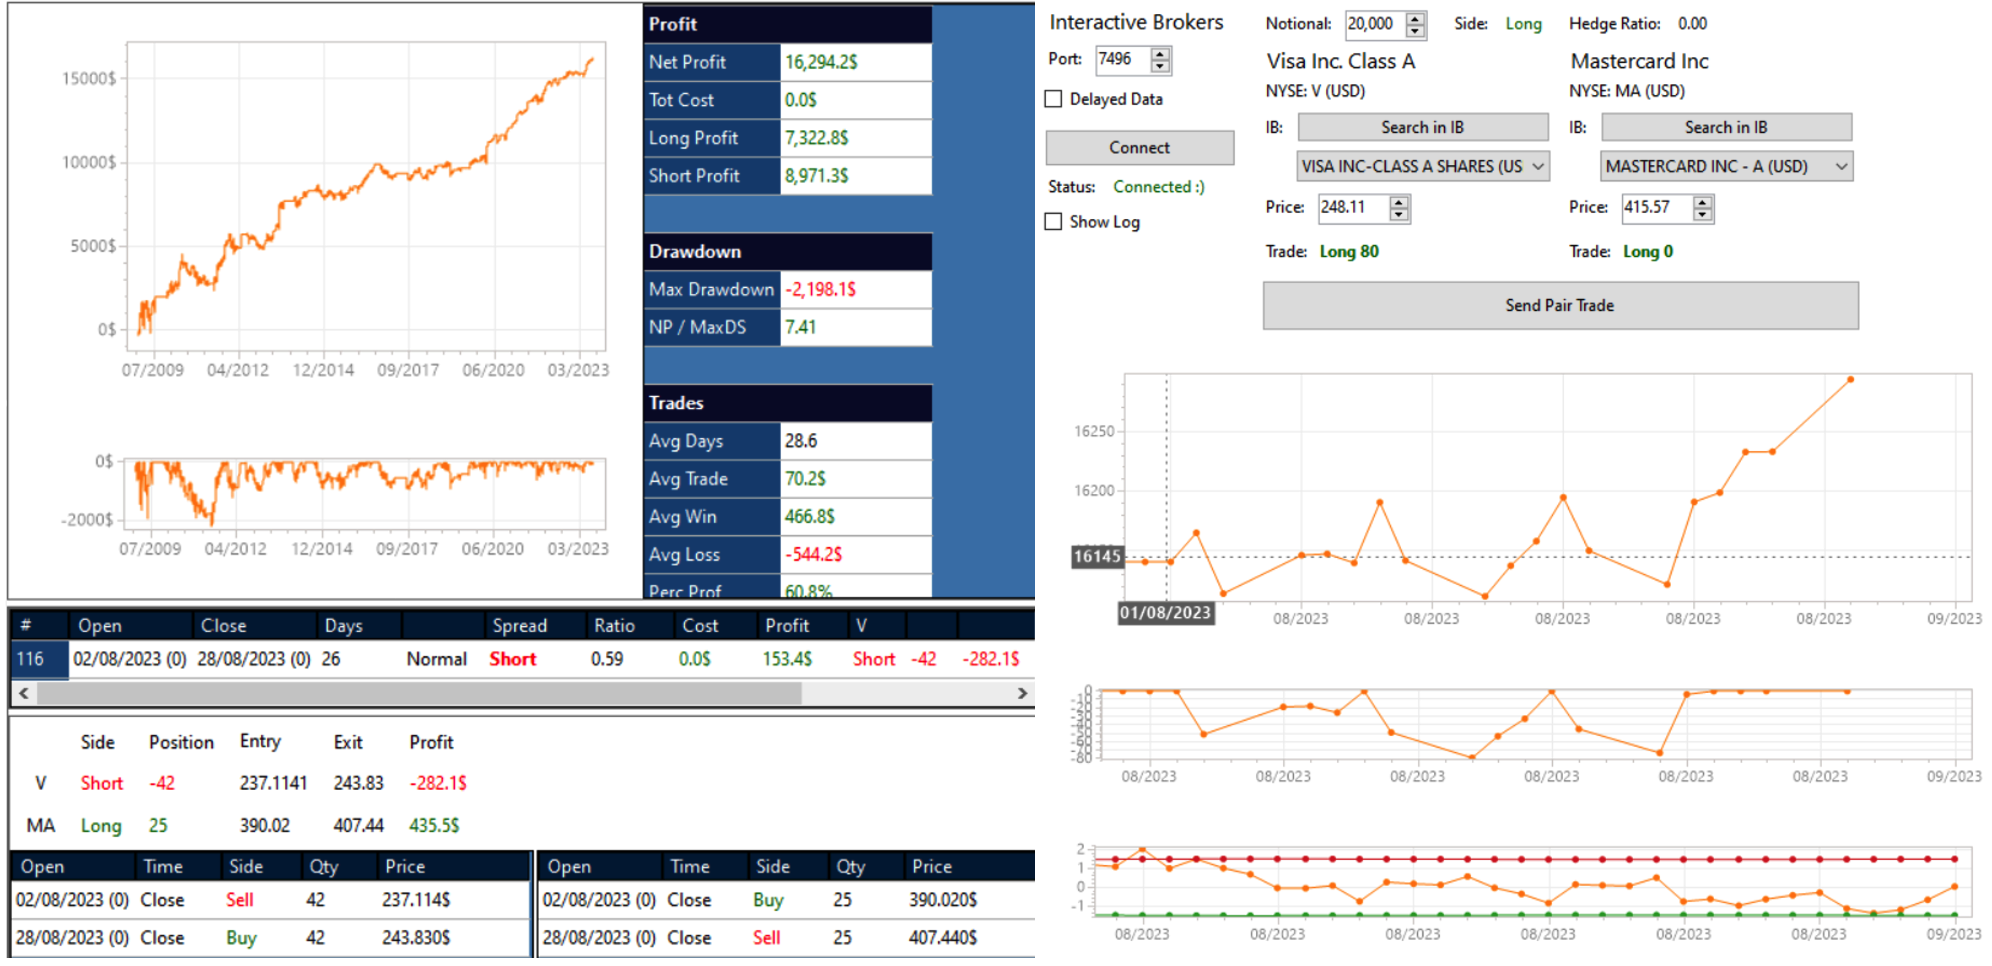Click the Visa Price input field
Viewport: 1992px width, 966px height.
pos(1353,208)
